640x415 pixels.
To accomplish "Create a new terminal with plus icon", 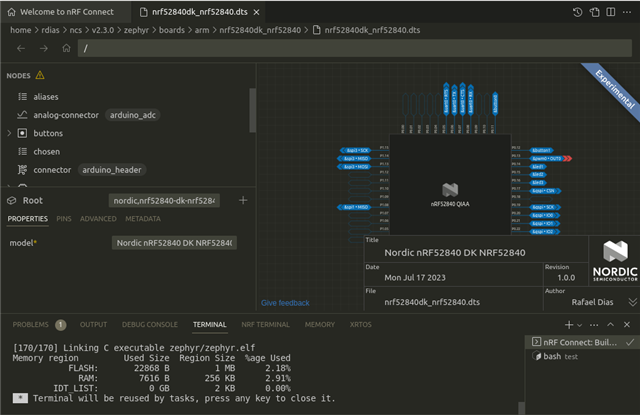I will (x=569, y=325).
